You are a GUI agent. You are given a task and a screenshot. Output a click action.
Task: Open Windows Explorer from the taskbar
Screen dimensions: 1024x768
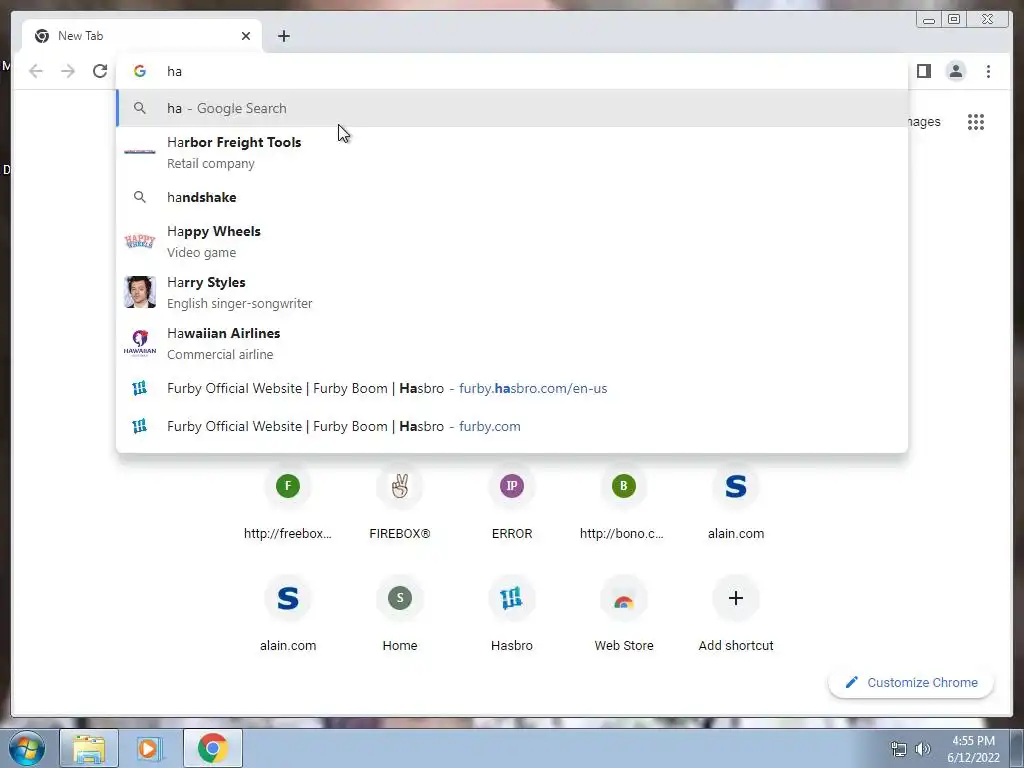click(89, 748)
